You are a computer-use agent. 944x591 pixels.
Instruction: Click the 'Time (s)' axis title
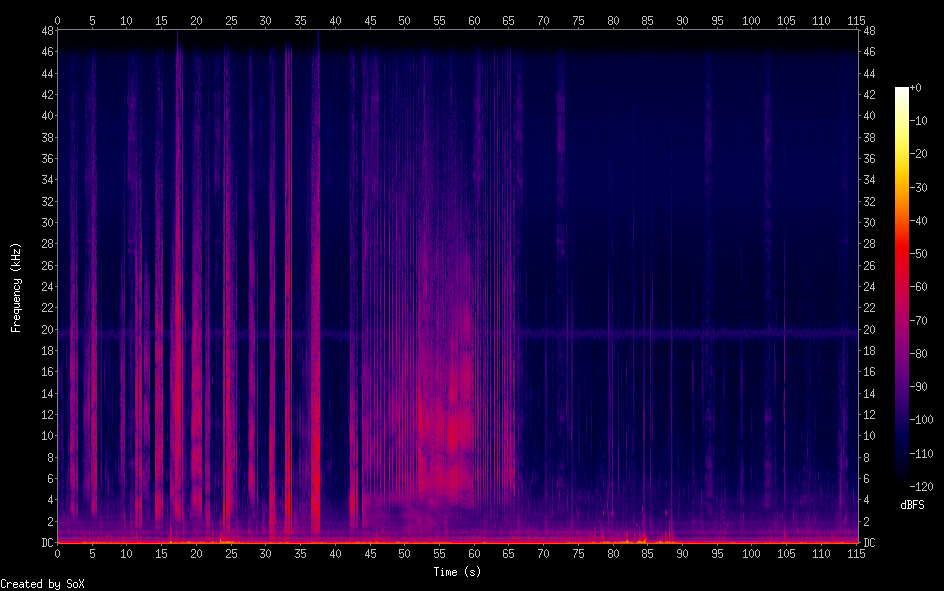(x=456, y=571)
